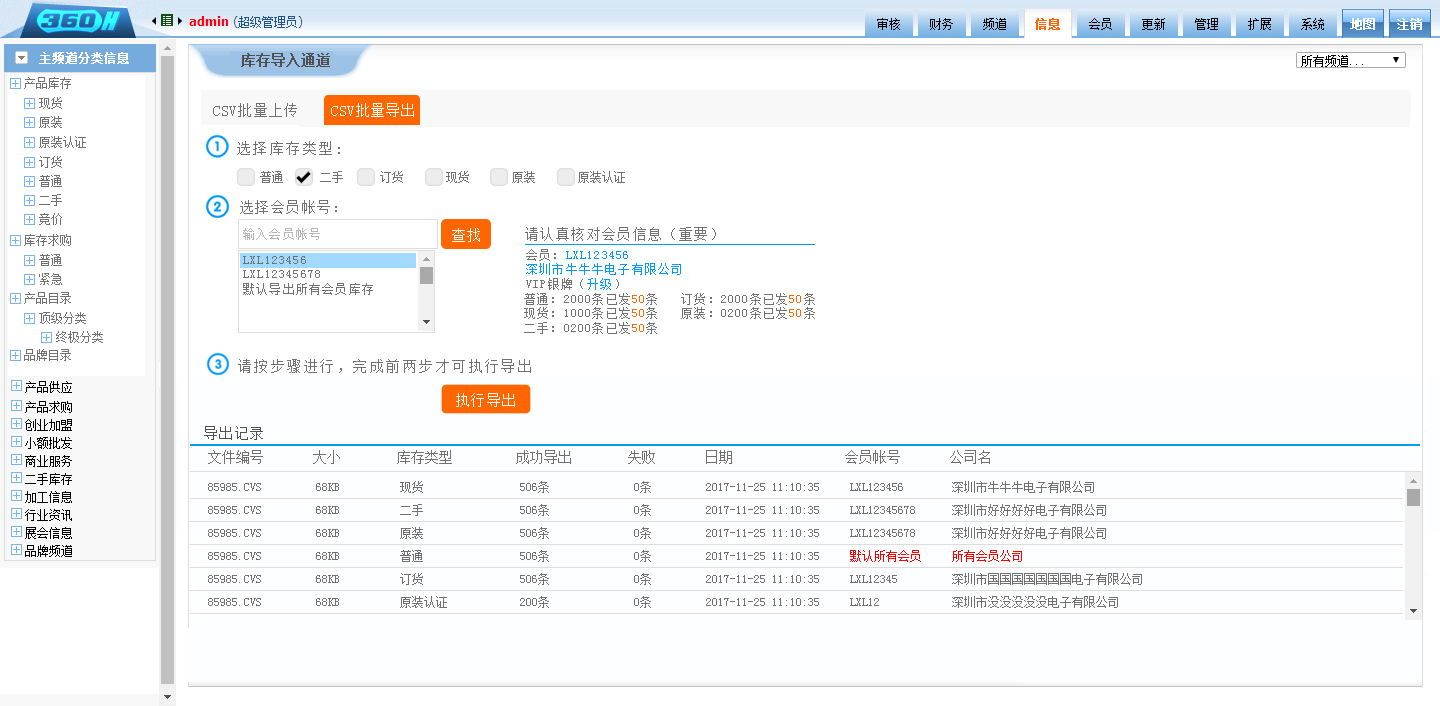Click the 查找 search button
The width and height of the screenshot is (1440, 706).
466,234
